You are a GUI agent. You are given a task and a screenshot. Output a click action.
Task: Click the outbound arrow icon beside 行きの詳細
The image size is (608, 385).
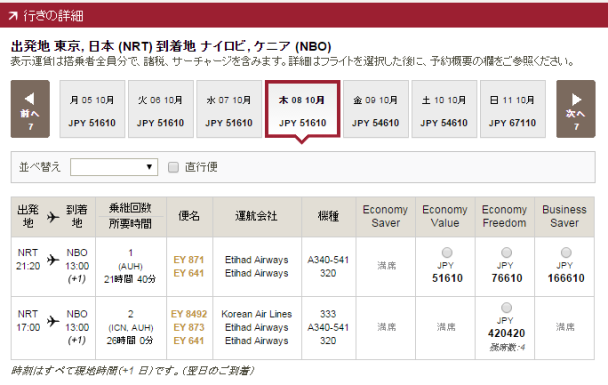click(13, 16)
